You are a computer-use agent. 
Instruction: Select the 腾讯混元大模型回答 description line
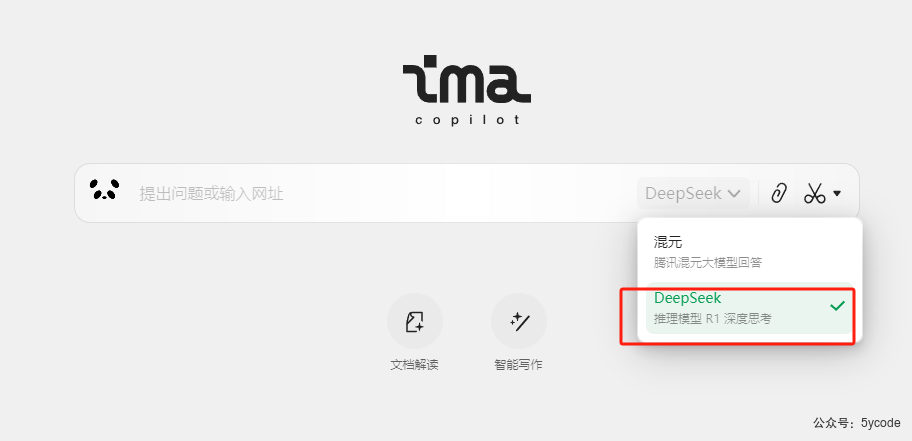[707, 263]
